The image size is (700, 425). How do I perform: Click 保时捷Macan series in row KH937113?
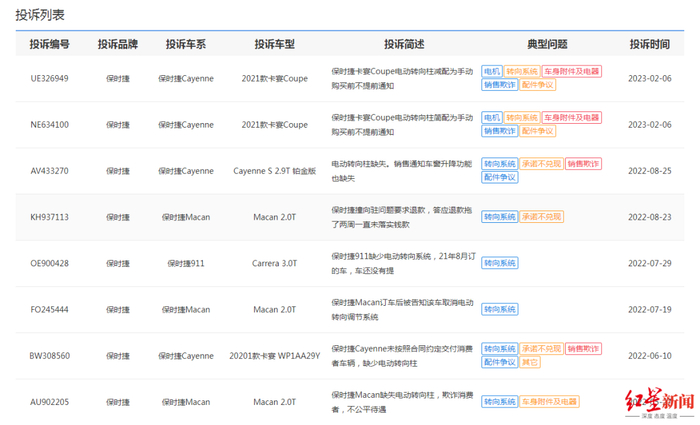tap(186, 217)
